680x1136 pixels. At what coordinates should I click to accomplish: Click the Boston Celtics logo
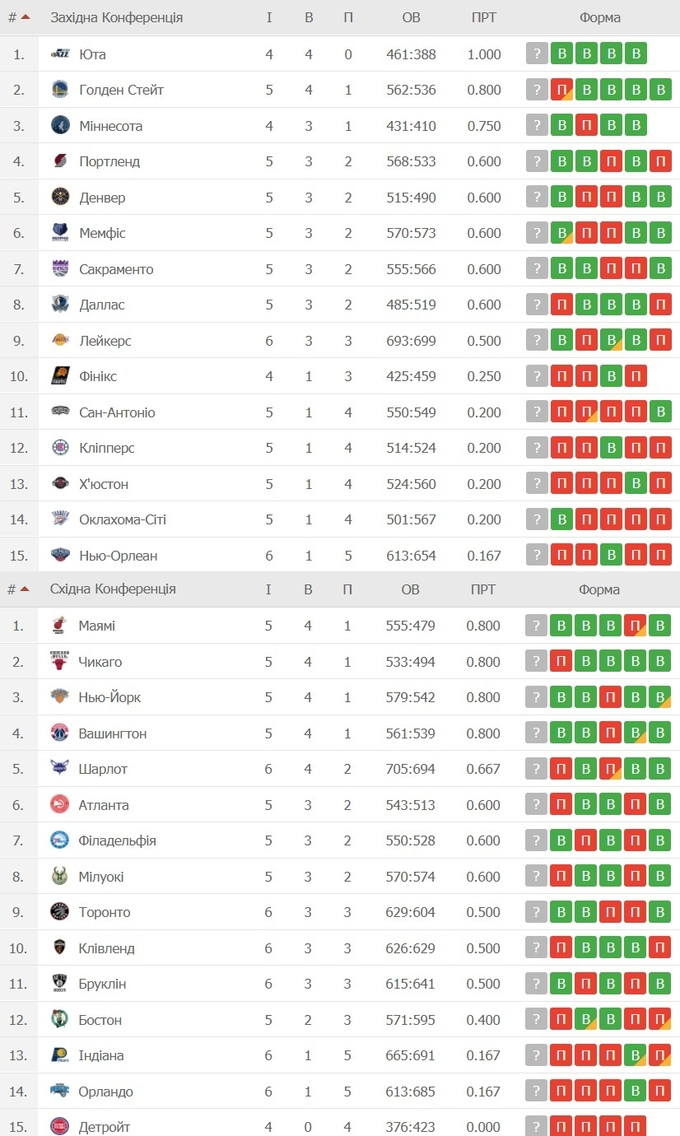pyautogui.click(x=60, y=1020)
